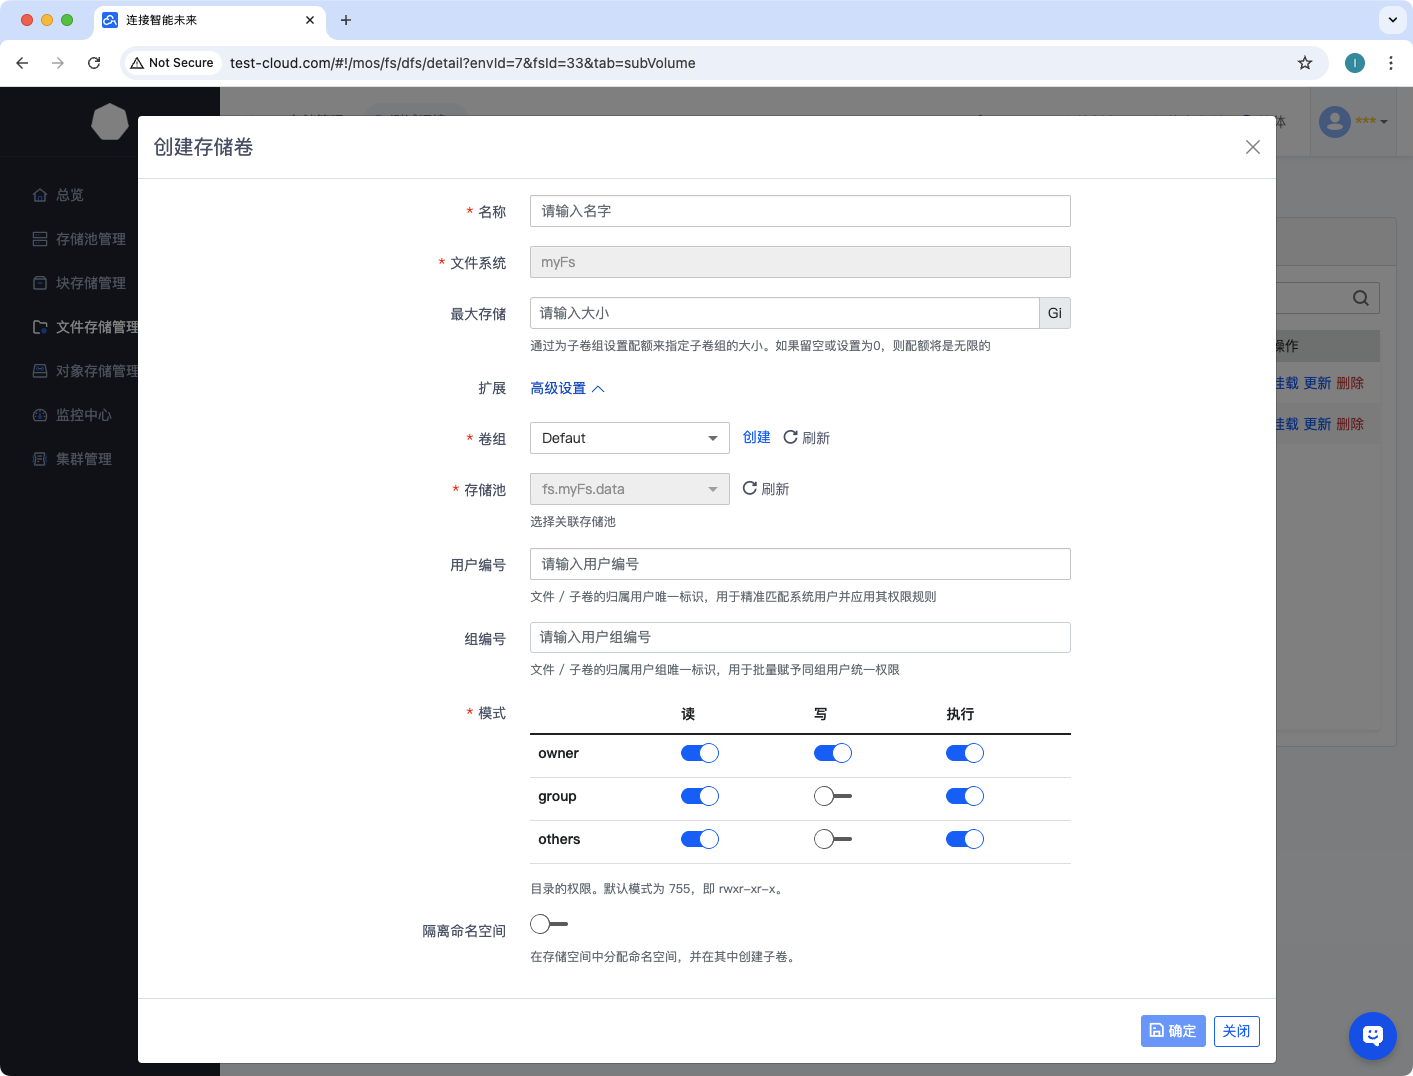Collapse the 高级设置 section
1413x1076 pixels.
coord(567,388)
